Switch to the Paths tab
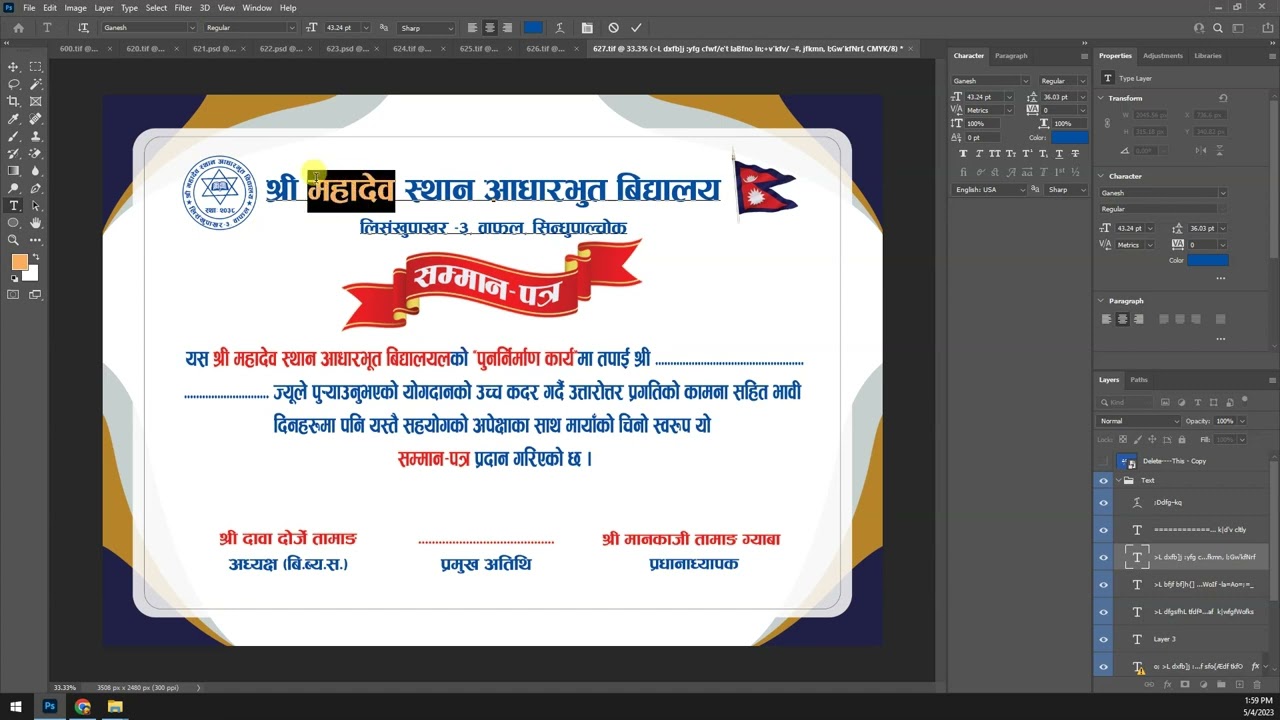The width and height of the screenshot is (1280, 720). coord(1139,380)
